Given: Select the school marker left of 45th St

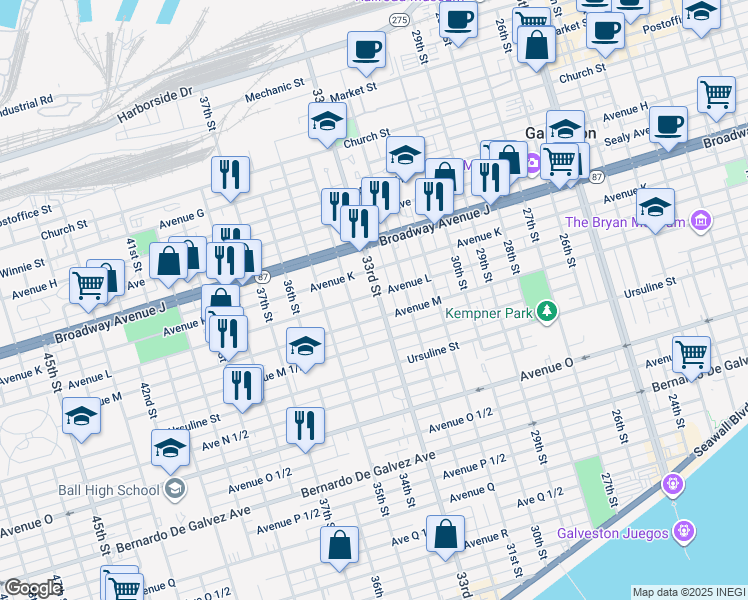Looking at the screenshot, I should click(x=81, y=417).
